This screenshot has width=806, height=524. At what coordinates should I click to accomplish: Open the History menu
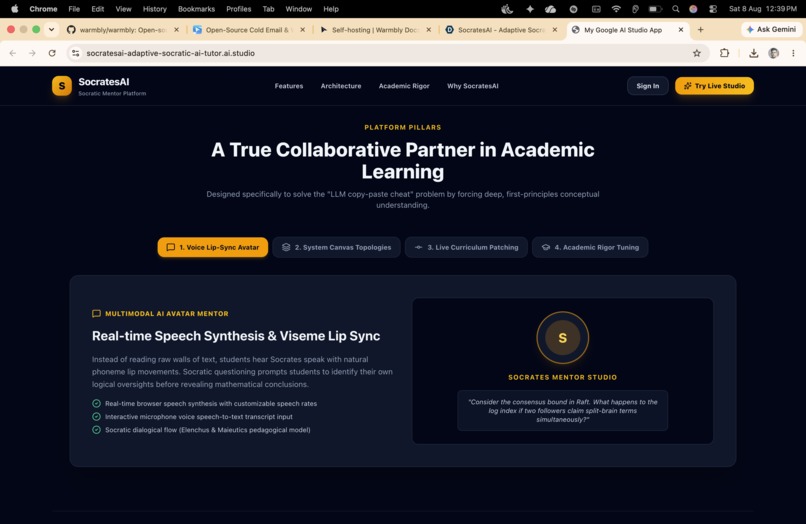tap(155, 9)
